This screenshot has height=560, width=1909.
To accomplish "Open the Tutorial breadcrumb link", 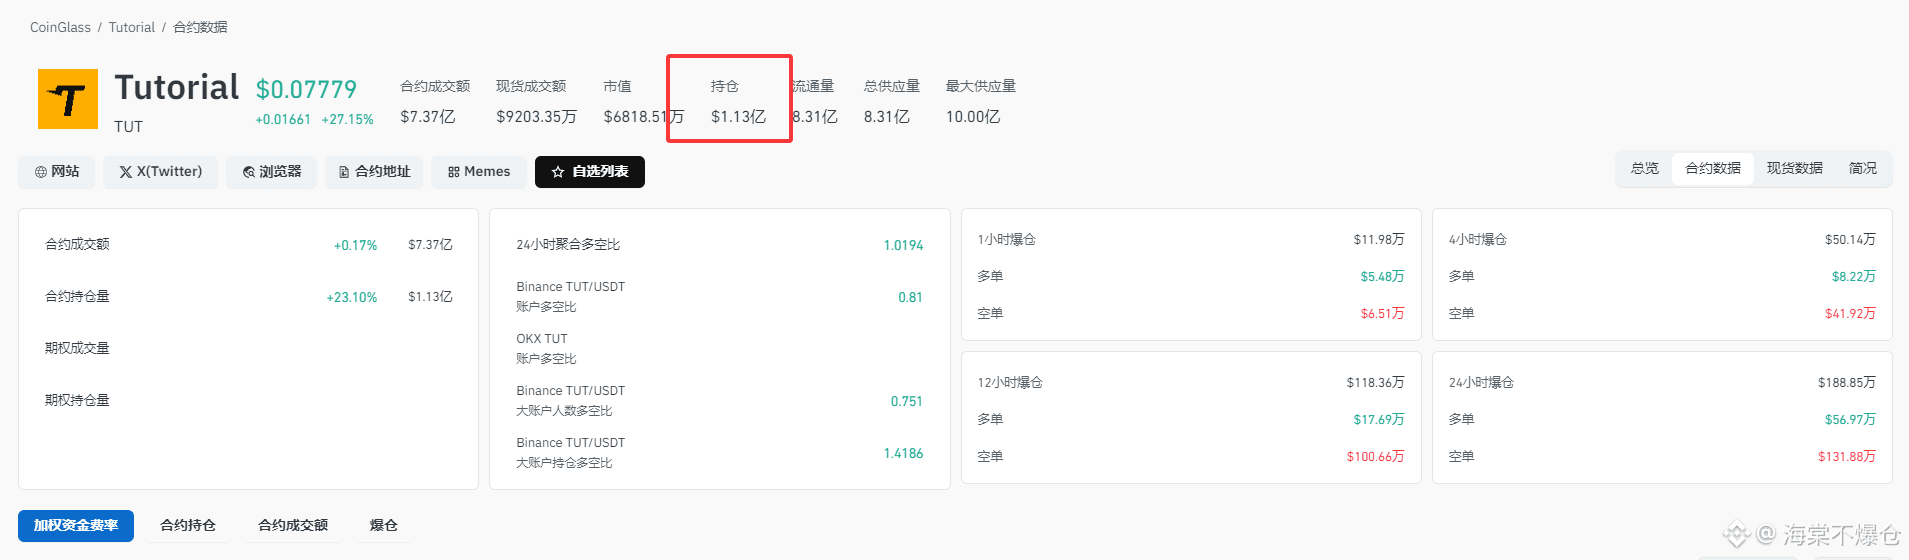I will coord(132,27).
